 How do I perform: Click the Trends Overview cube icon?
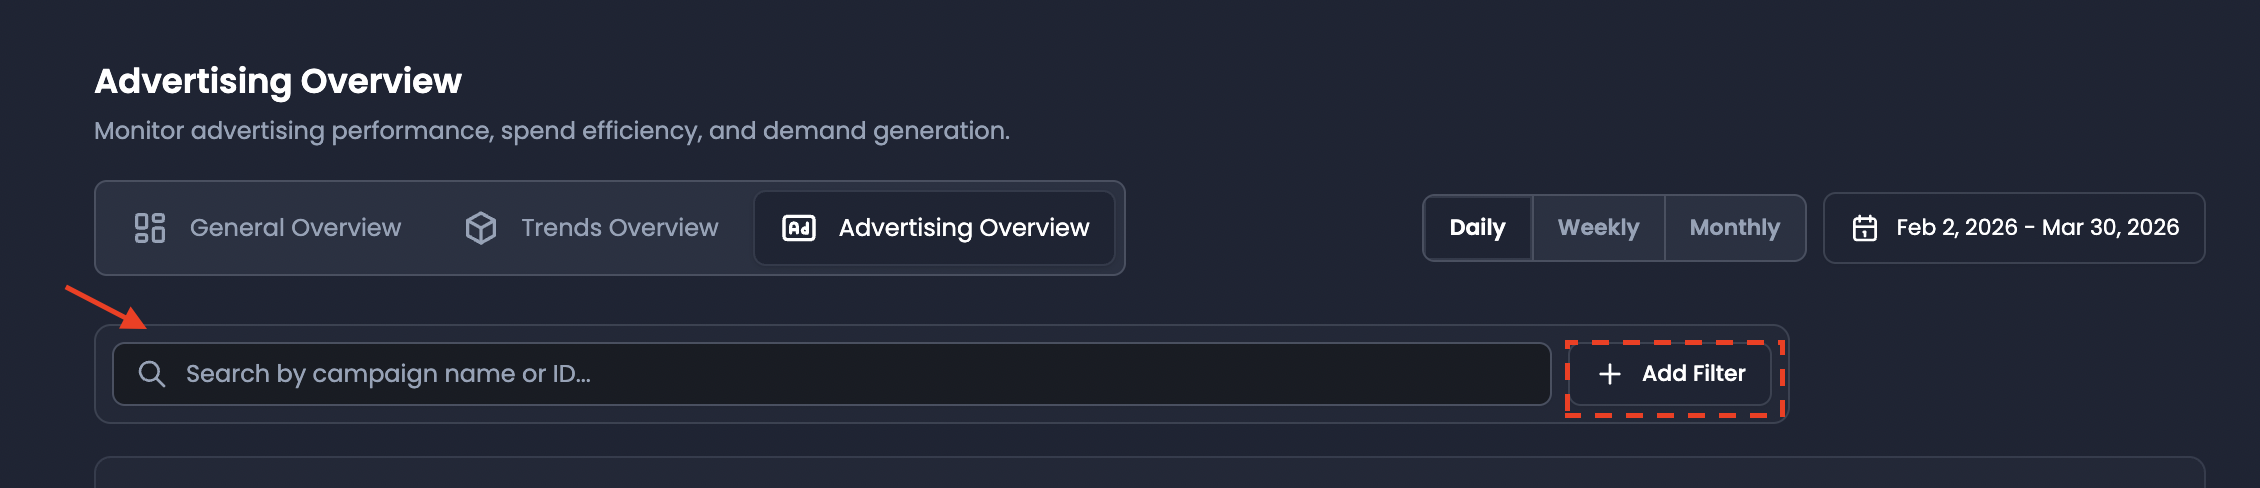[481, 228]
